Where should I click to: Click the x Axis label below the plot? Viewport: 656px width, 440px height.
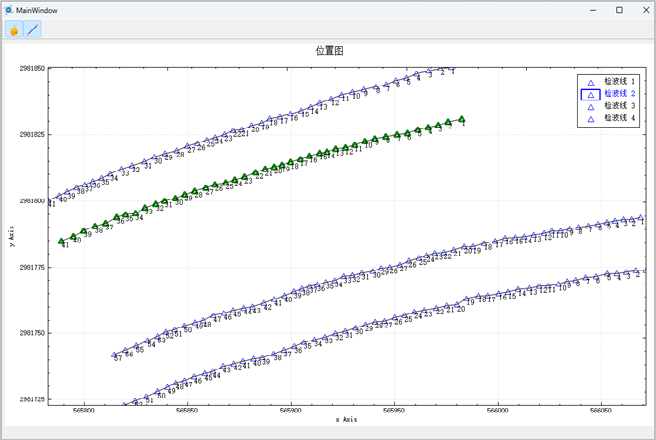pyautogui.click(x=346, y=420)
